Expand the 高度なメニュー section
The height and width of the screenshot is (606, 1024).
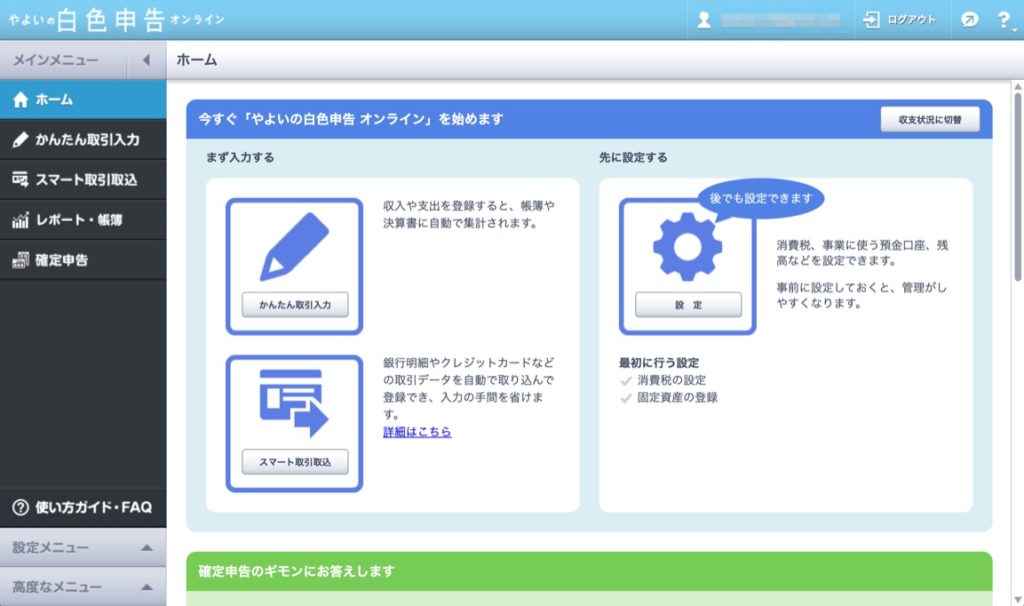(x=83, y=586)
